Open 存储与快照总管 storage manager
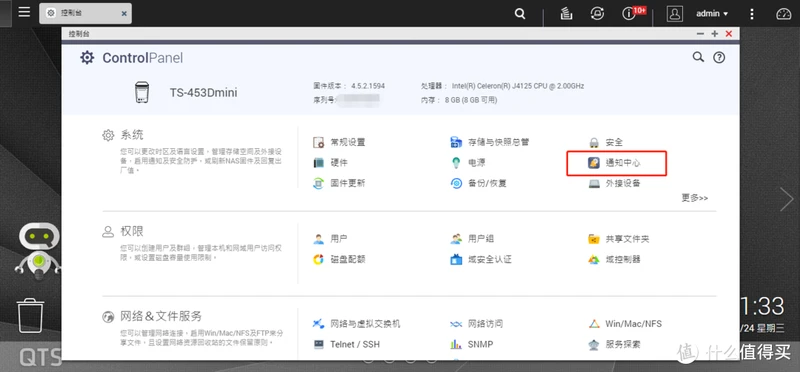The width and height of the screenshot is (800, 372). pyautogui.click(x=489, y=142)
